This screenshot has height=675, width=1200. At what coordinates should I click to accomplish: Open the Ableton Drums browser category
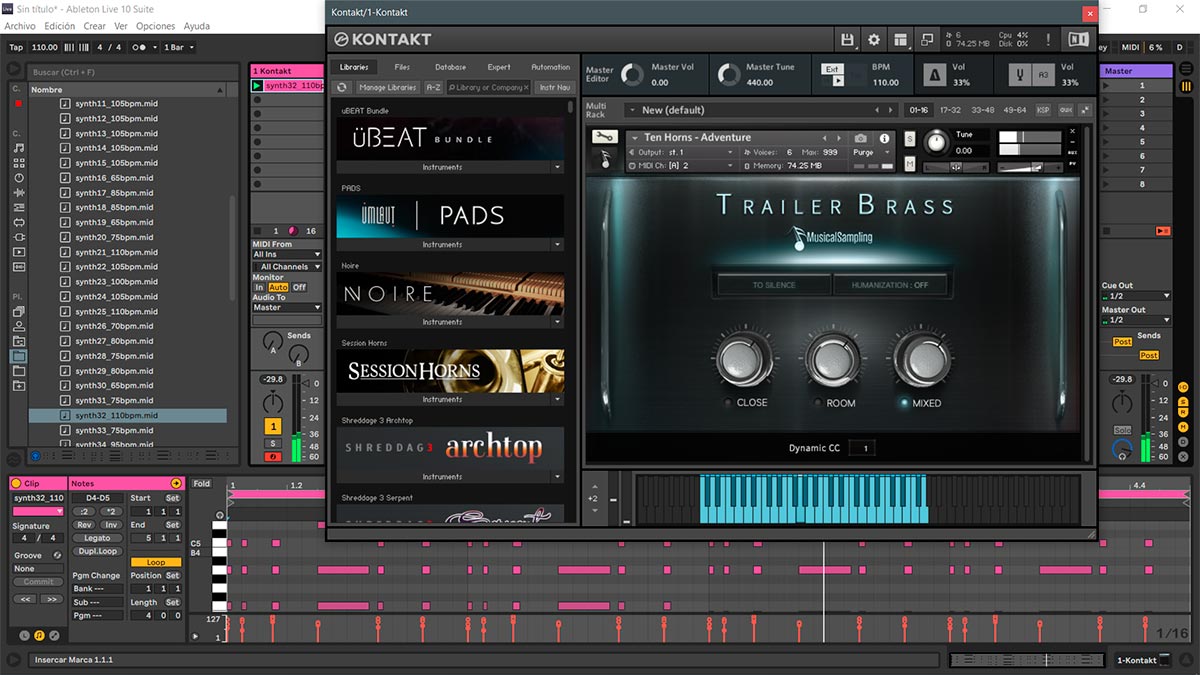point(19,163)
